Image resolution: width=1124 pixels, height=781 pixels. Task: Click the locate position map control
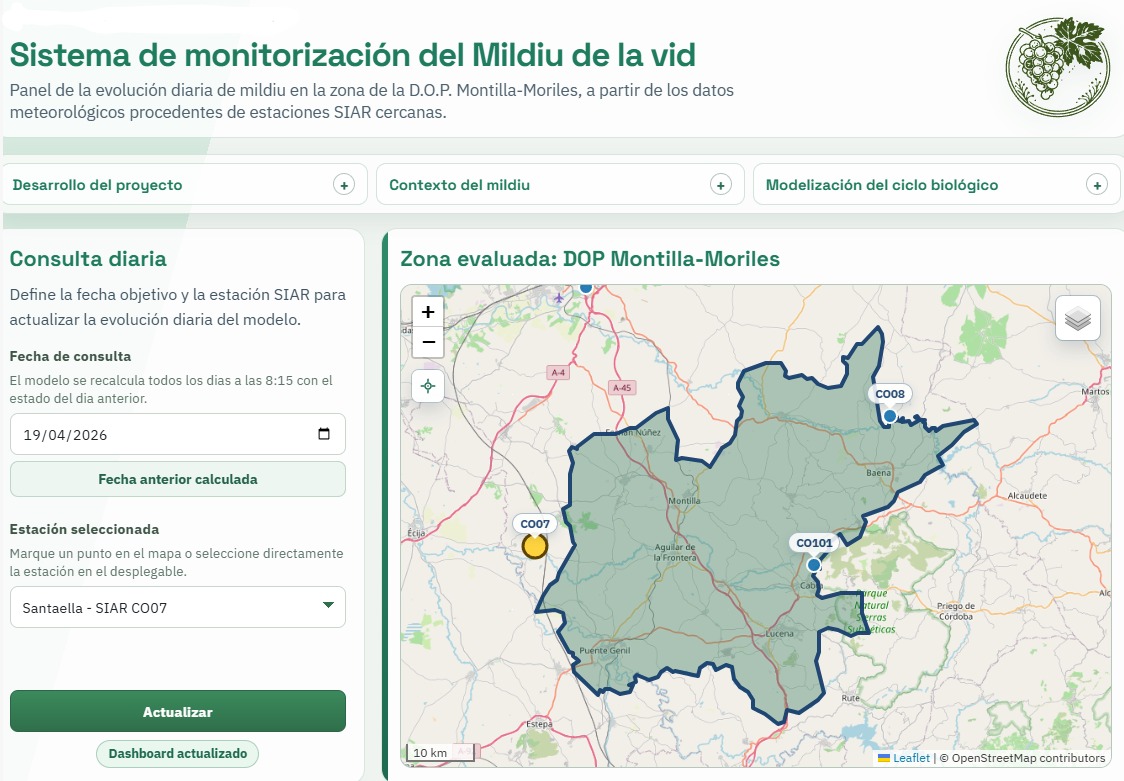(428, 386)
